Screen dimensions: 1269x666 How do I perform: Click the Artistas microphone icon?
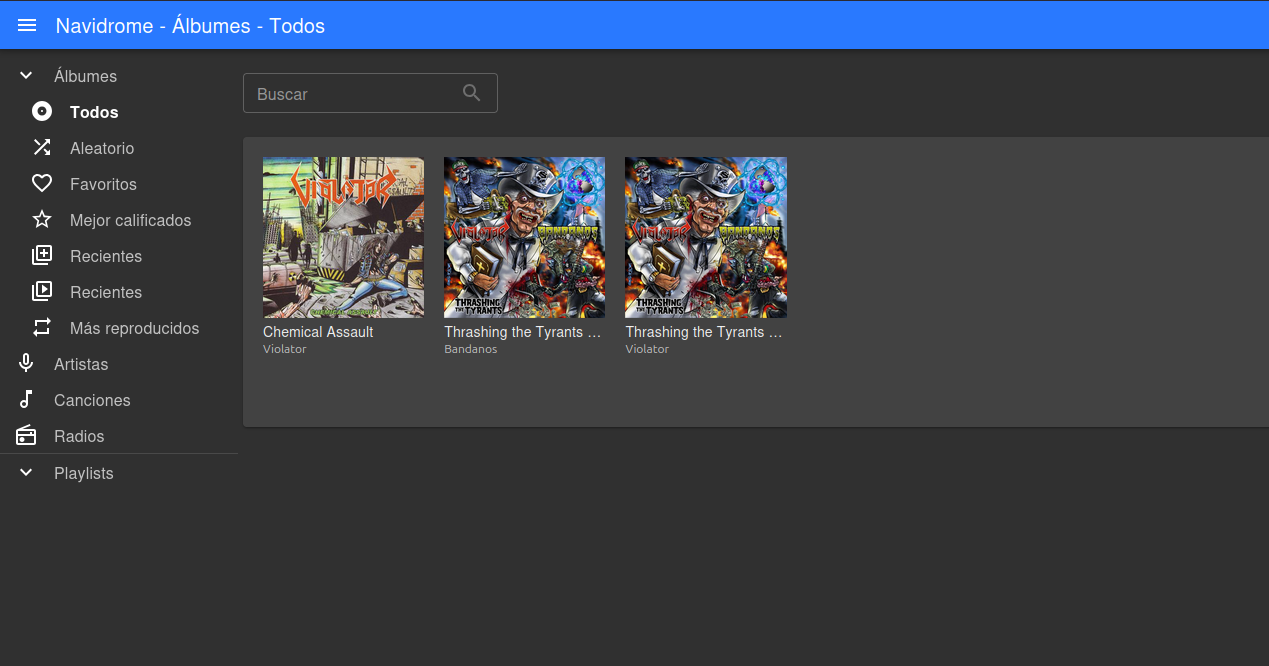click(x=27, y=364)
